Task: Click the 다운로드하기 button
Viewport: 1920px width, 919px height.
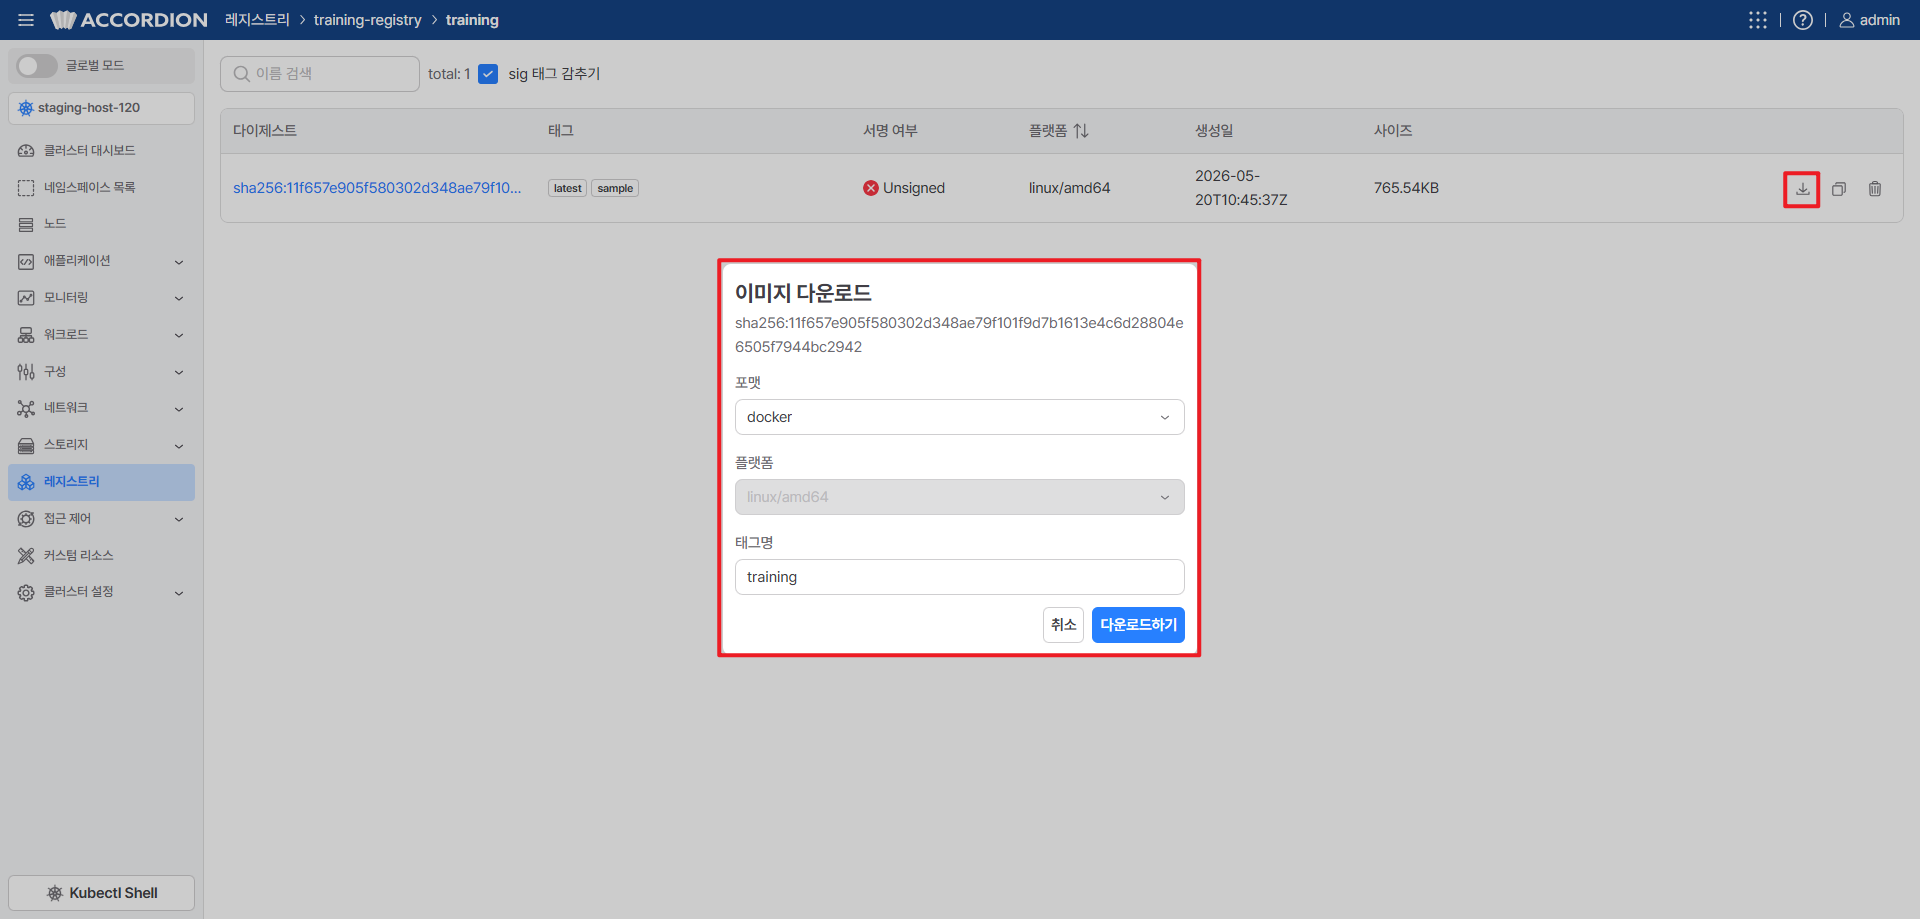Action: tap(1138, 625)
